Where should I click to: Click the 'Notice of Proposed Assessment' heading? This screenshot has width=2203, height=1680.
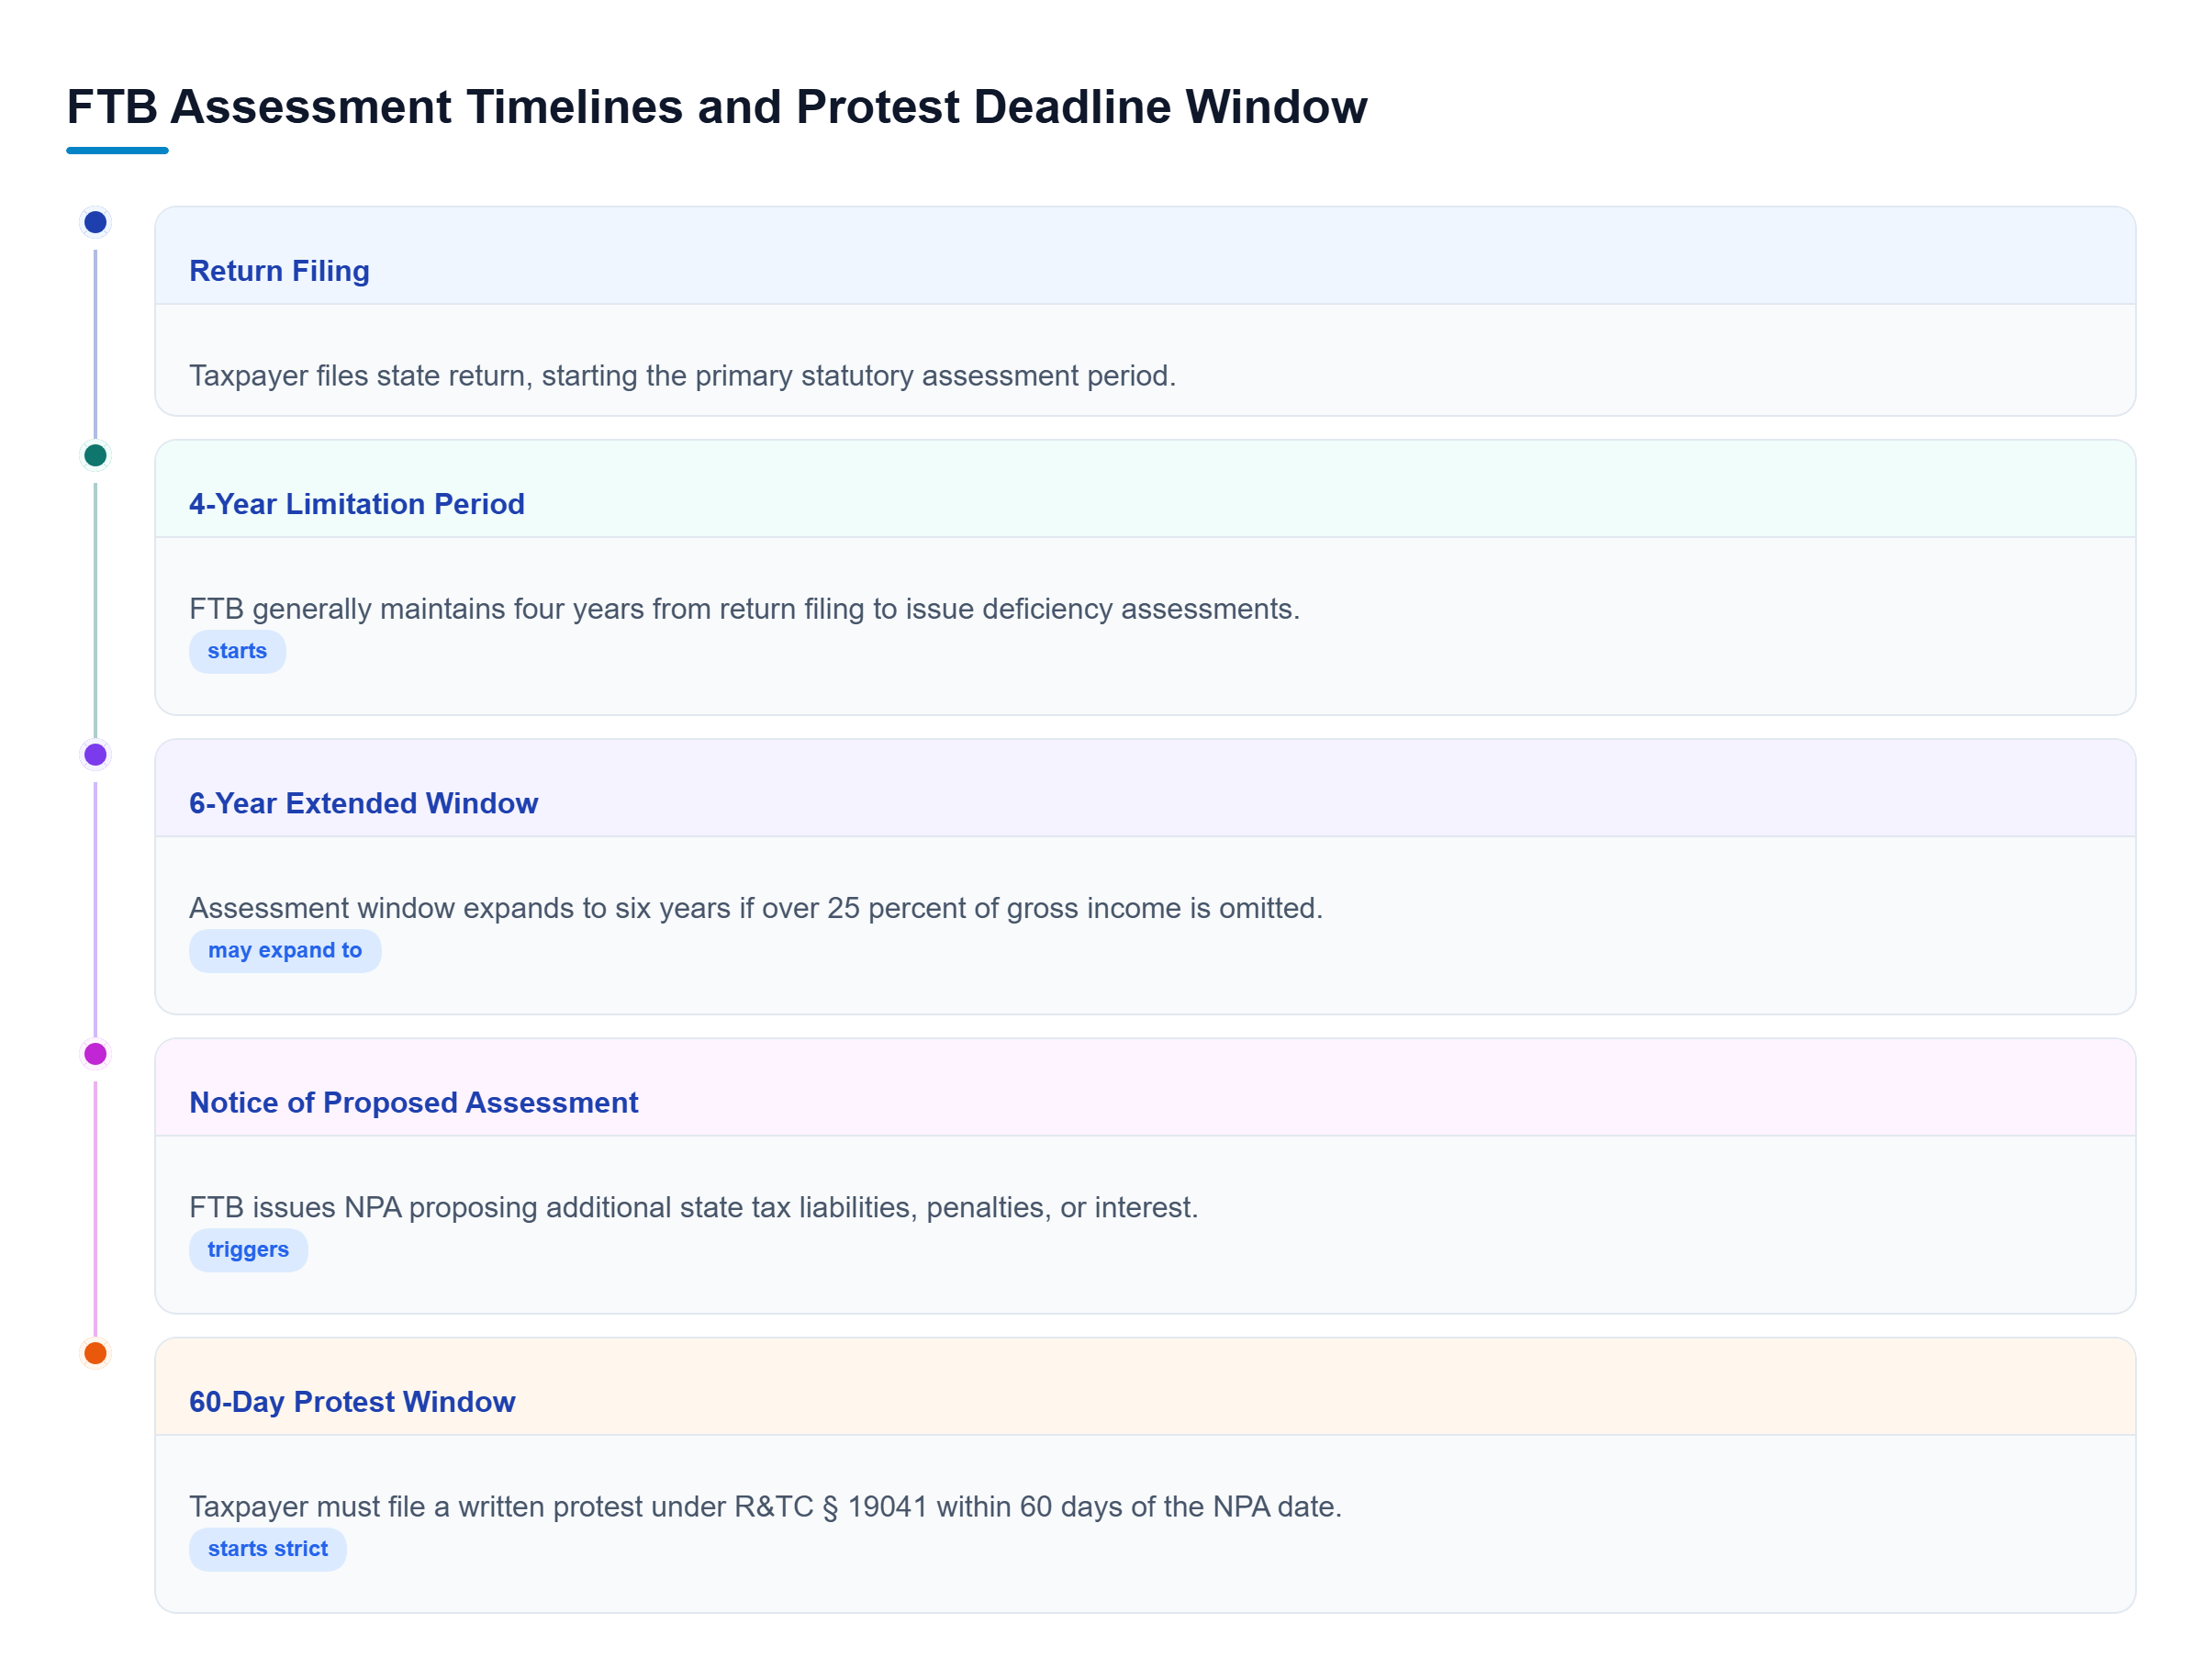point(413,1102)
